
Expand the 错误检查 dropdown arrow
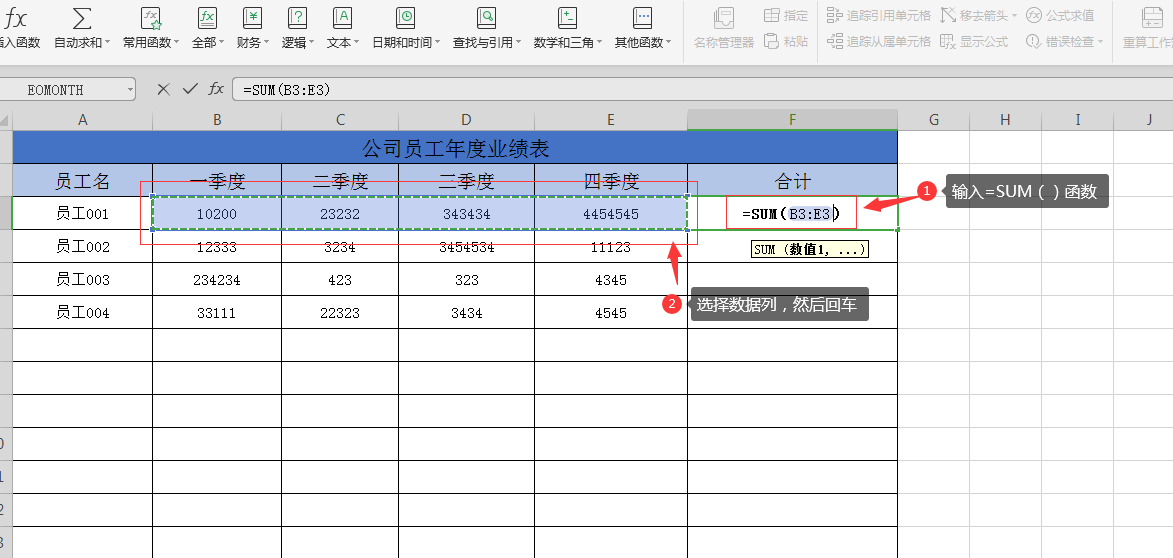point(1100,43)
